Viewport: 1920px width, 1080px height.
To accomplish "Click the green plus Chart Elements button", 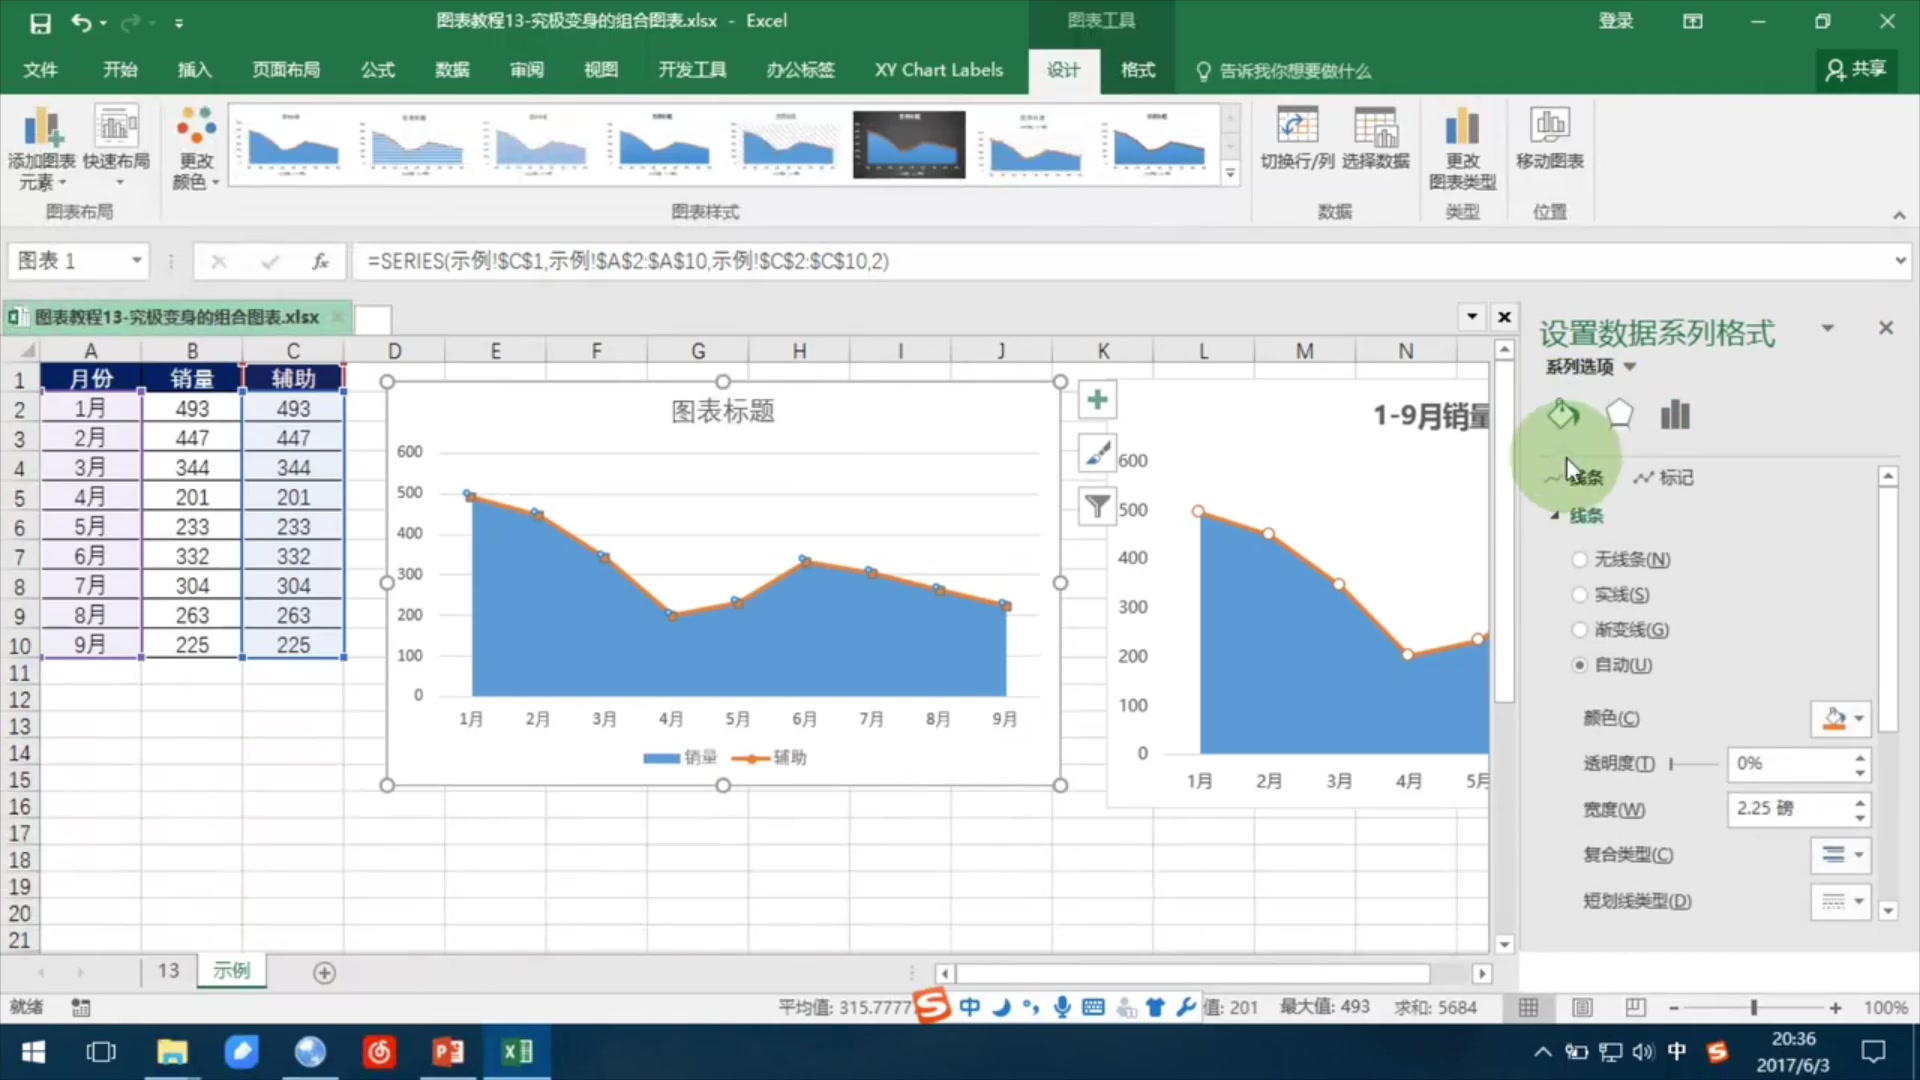I will (1097, 400).
